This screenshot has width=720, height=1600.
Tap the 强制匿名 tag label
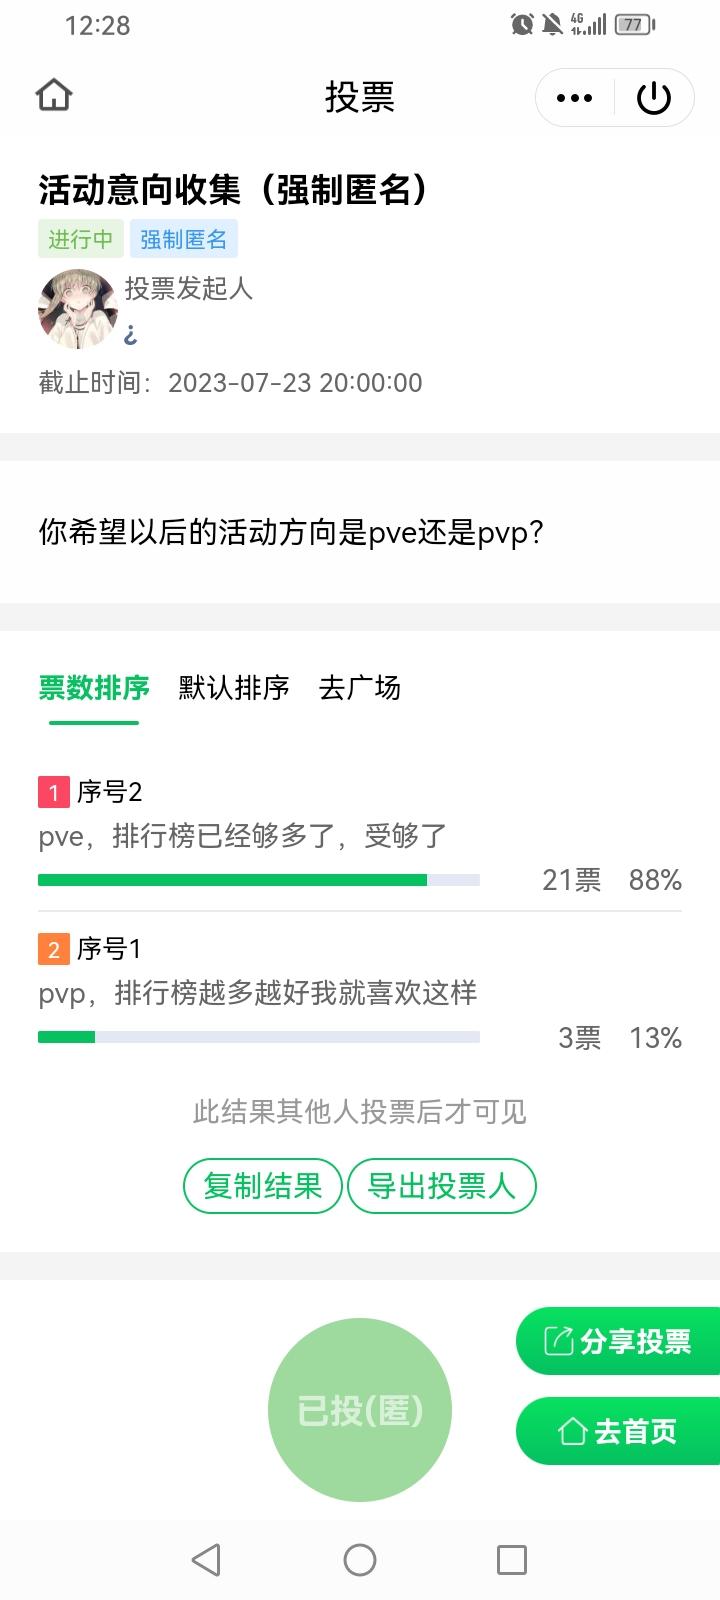click(183, 239)
